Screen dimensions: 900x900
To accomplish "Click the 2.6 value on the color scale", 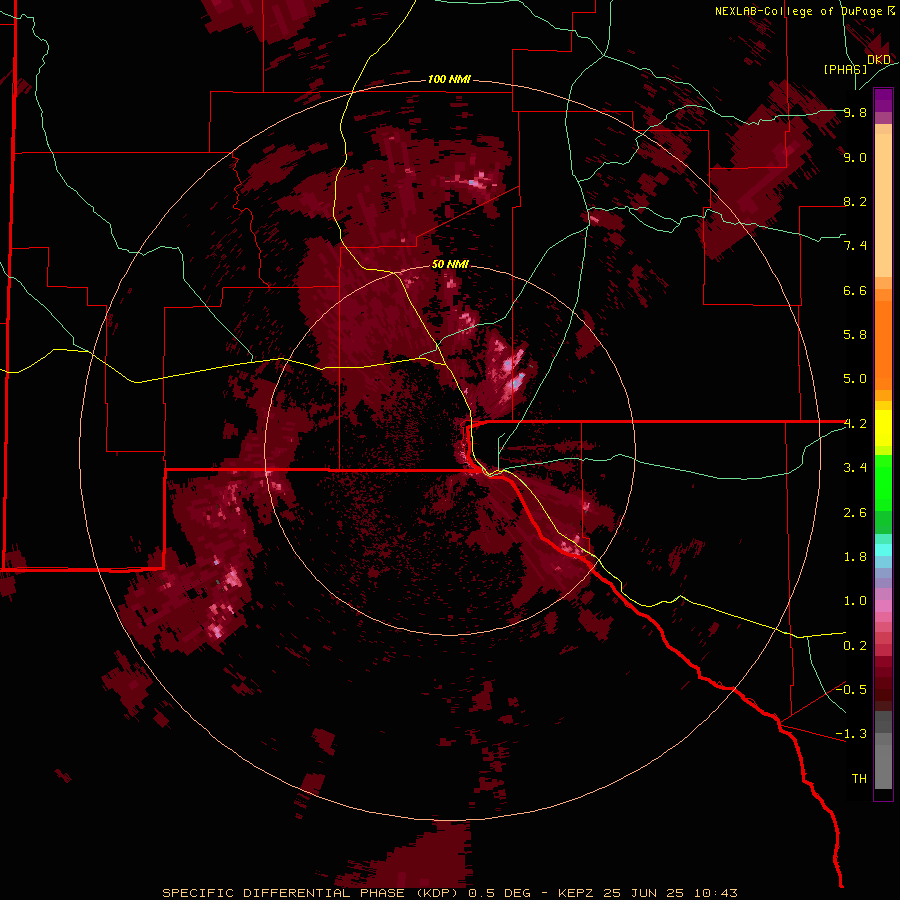I will pyautogui.click(x=855, y=513).
